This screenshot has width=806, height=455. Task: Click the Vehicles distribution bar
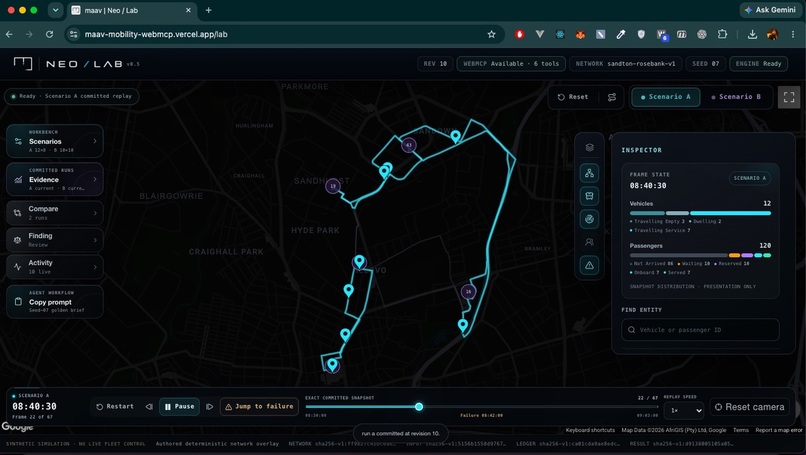(x=700, y=213)
